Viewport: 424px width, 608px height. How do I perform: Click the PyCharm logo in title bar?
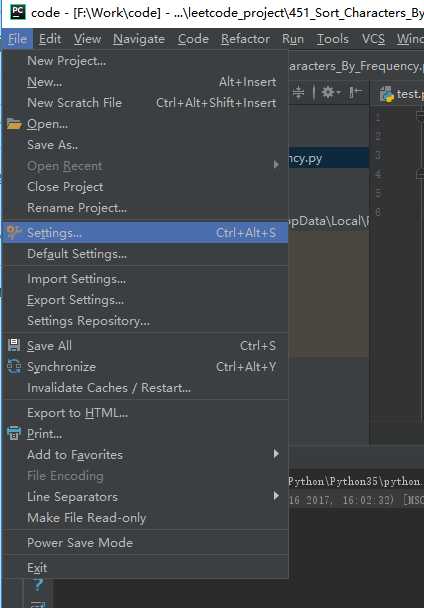[17, 12]
